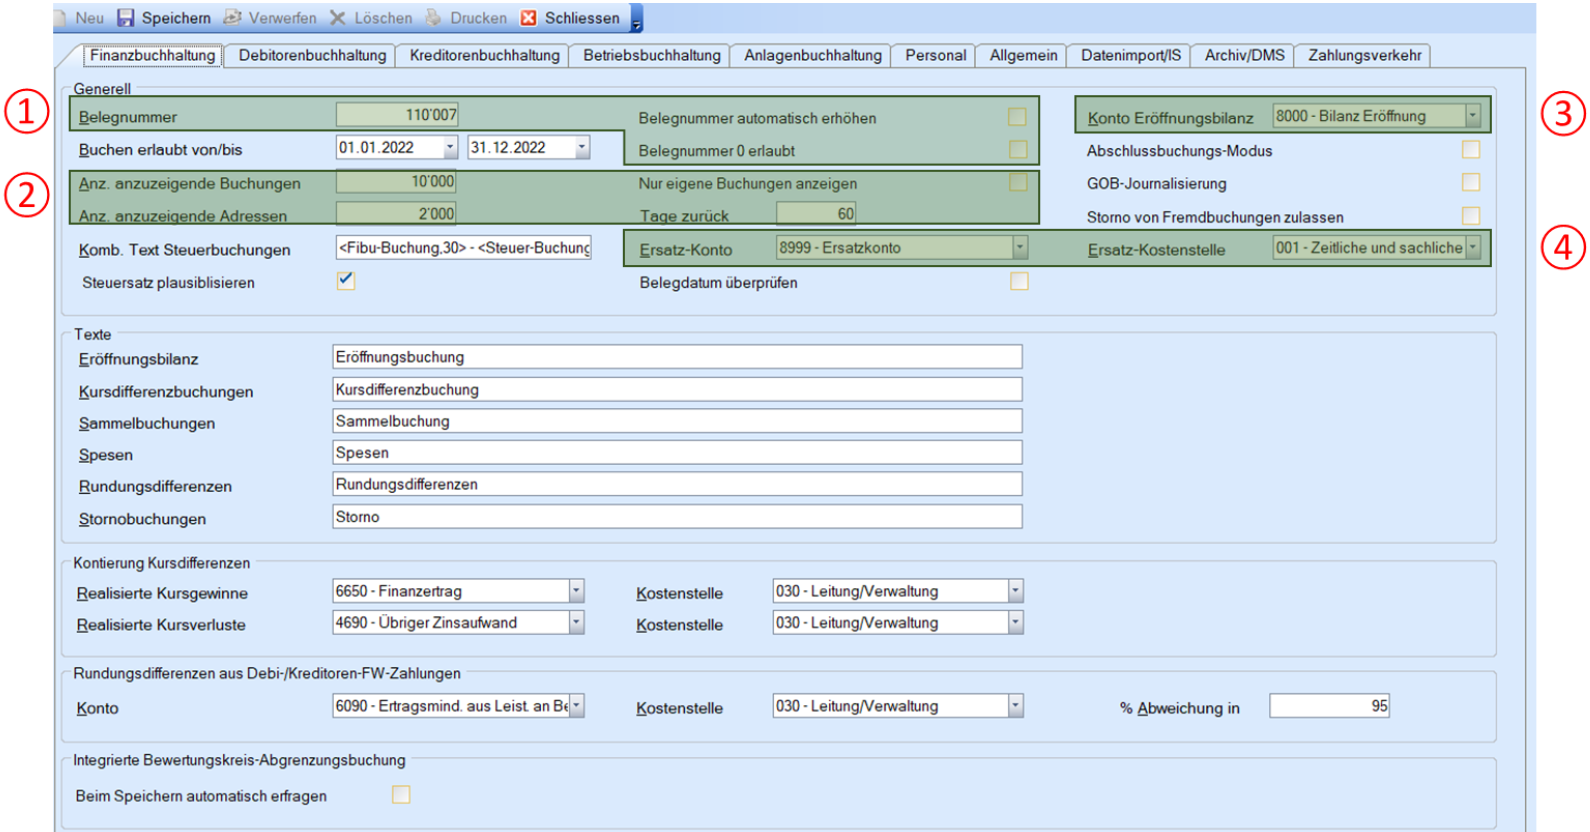Image resolution: width=1590 pixels, height=832 pixels.
Task: Enable Belegnummer automatisch erhöhen checkbox
Action: (x=1017, y=117)
